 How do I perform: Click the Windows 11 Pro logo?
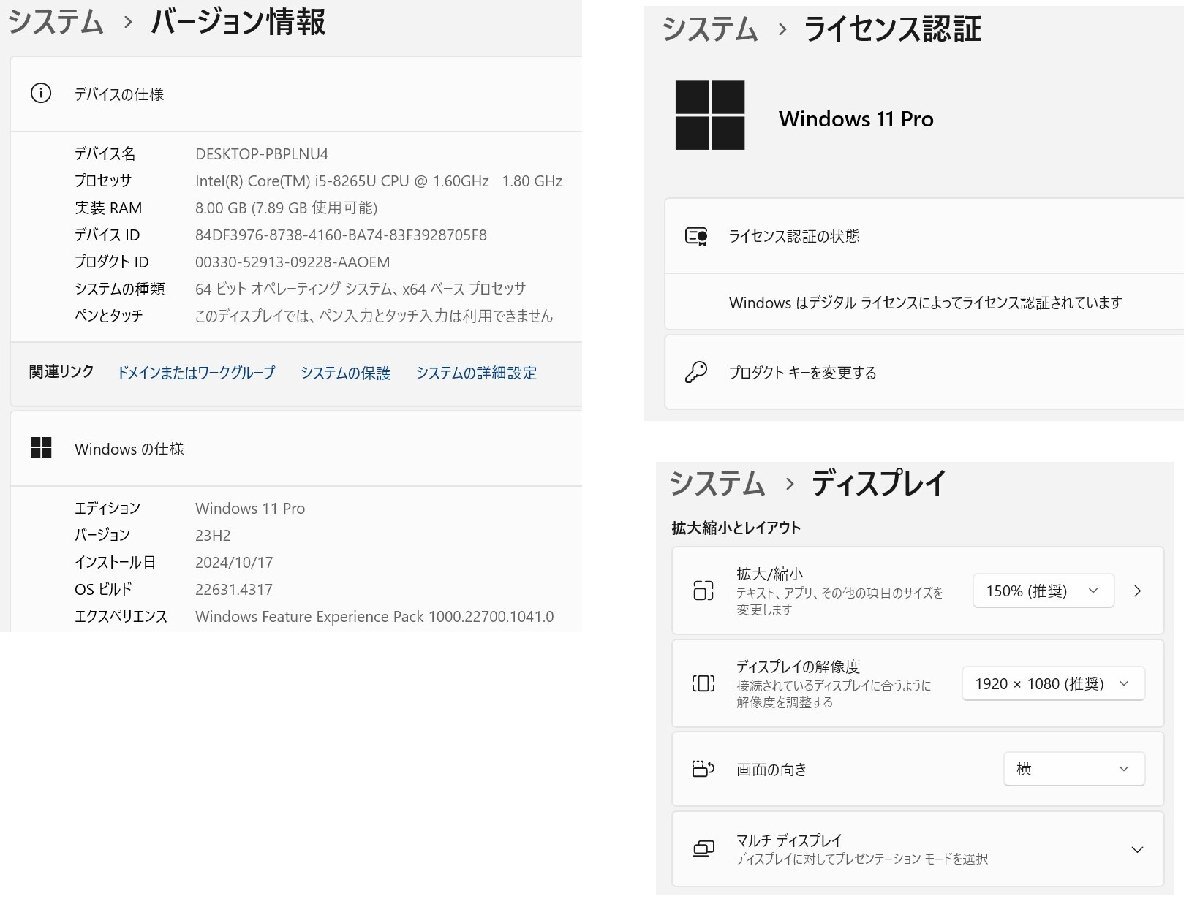tap(710, 115)
